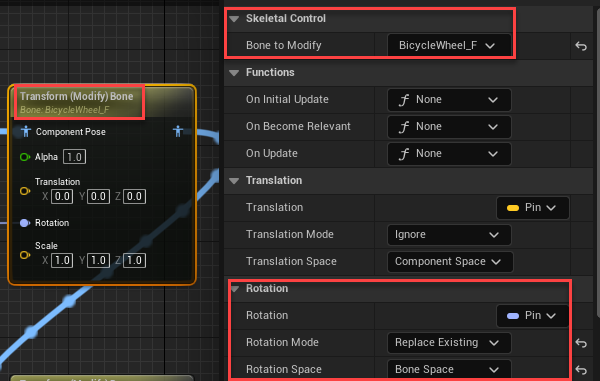Click the Component Pose output pin

pos(178,132)
